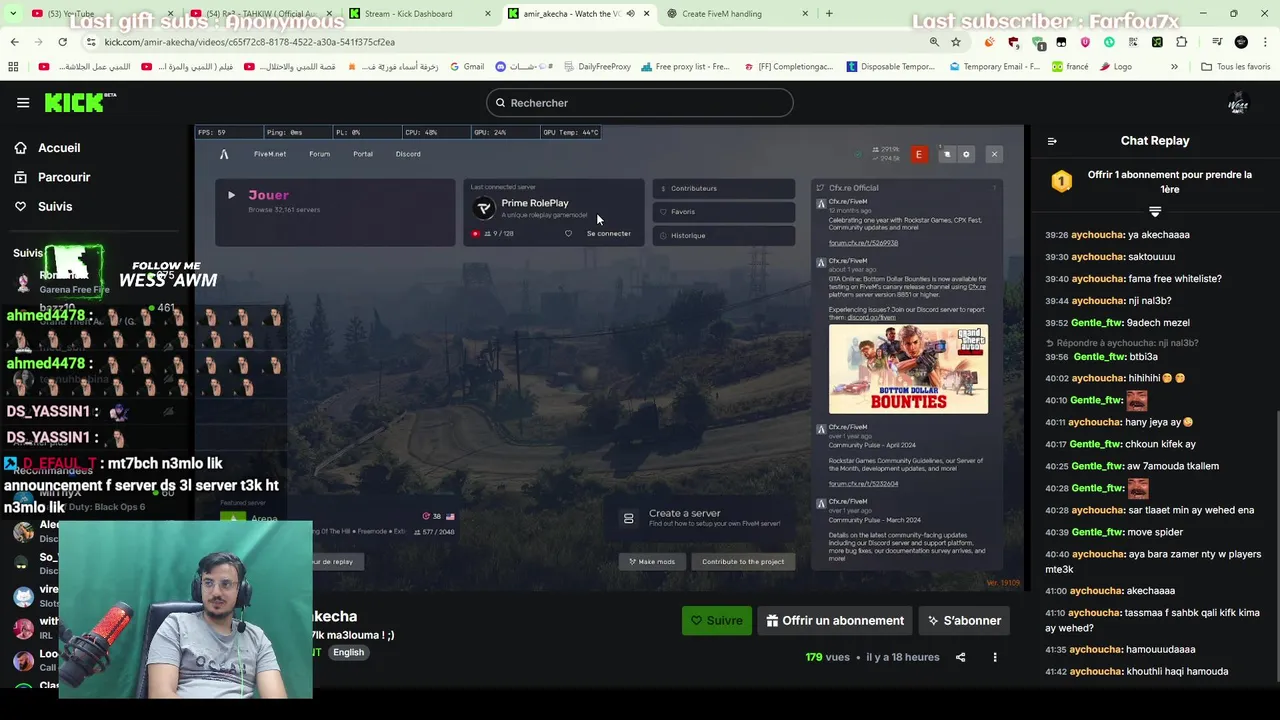Image resolution: width=1280 pixels, height=720 pixels.
Task: Open the Temporary Email bookmark
Action: pyautogui.click(x=994, y=67)
